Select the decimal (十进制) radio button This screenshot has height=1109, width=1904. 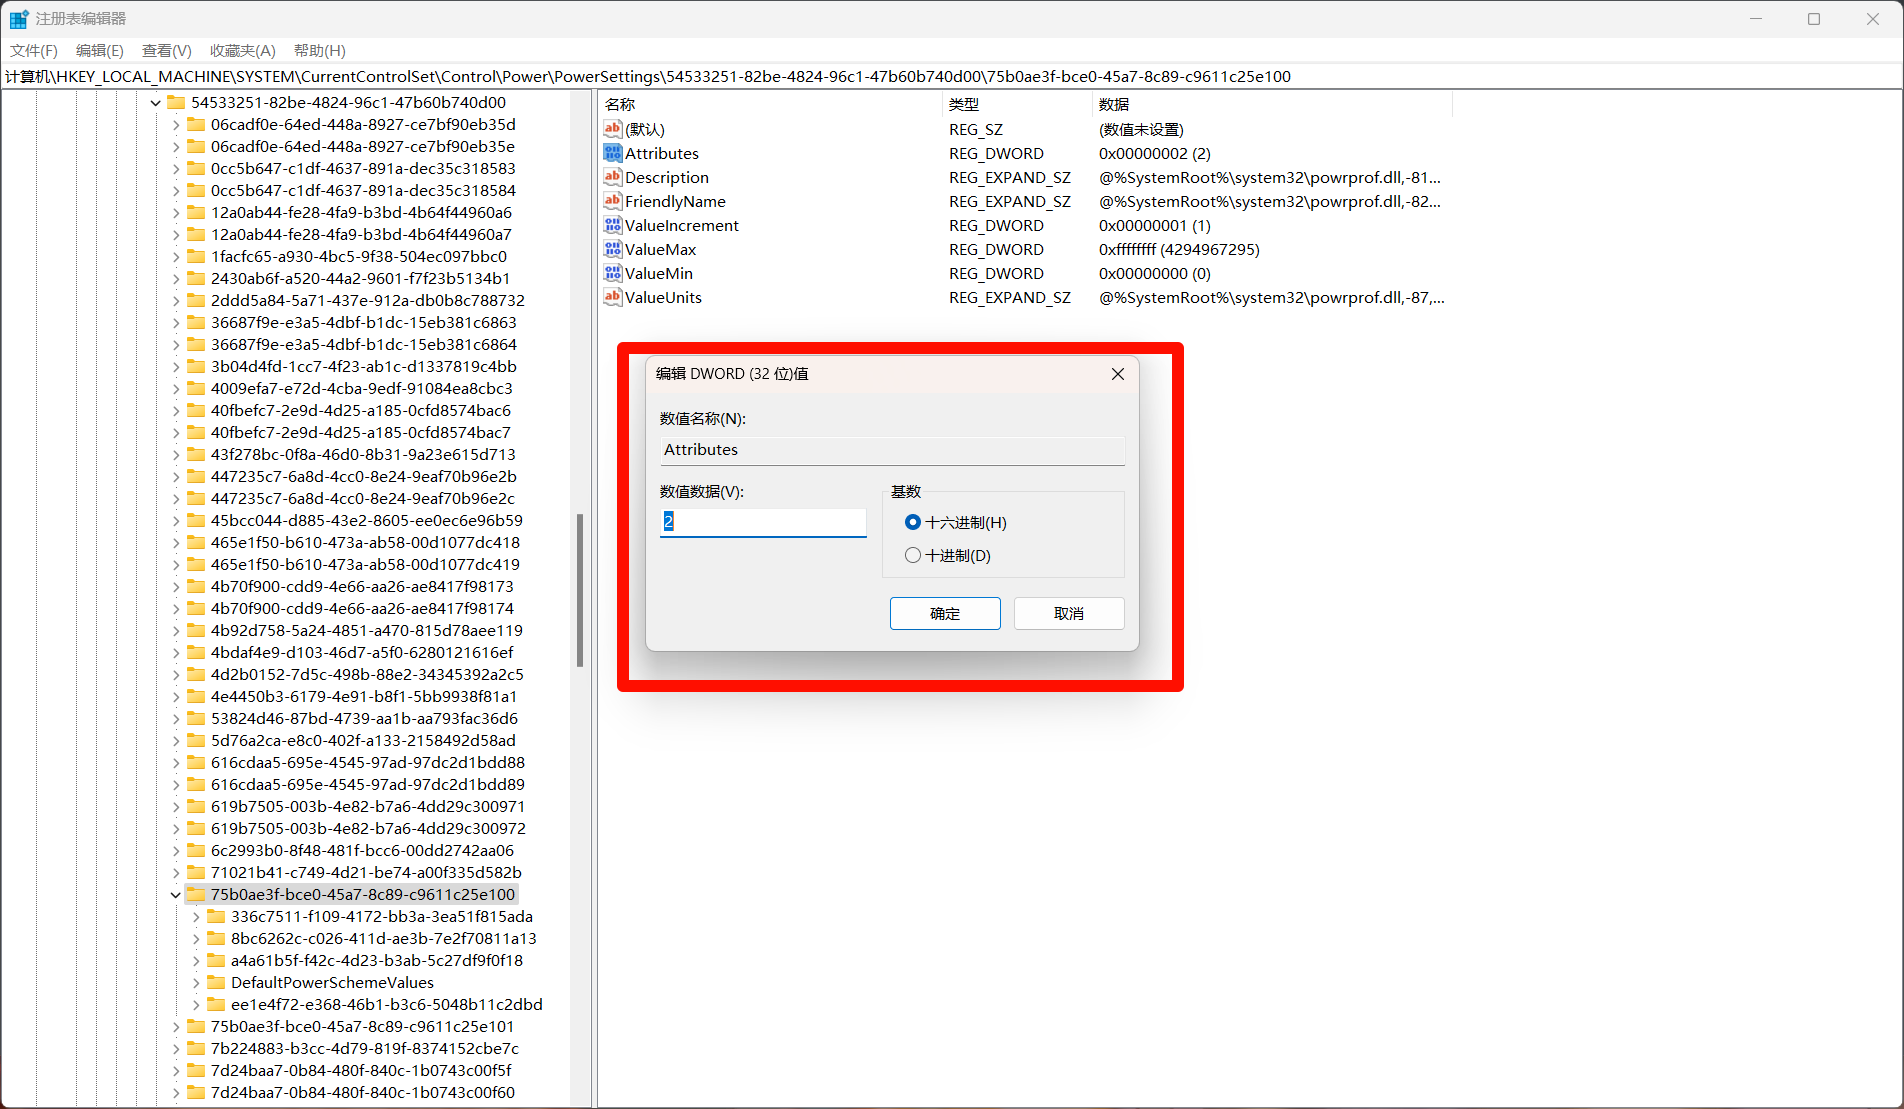(x=912, y=555)
